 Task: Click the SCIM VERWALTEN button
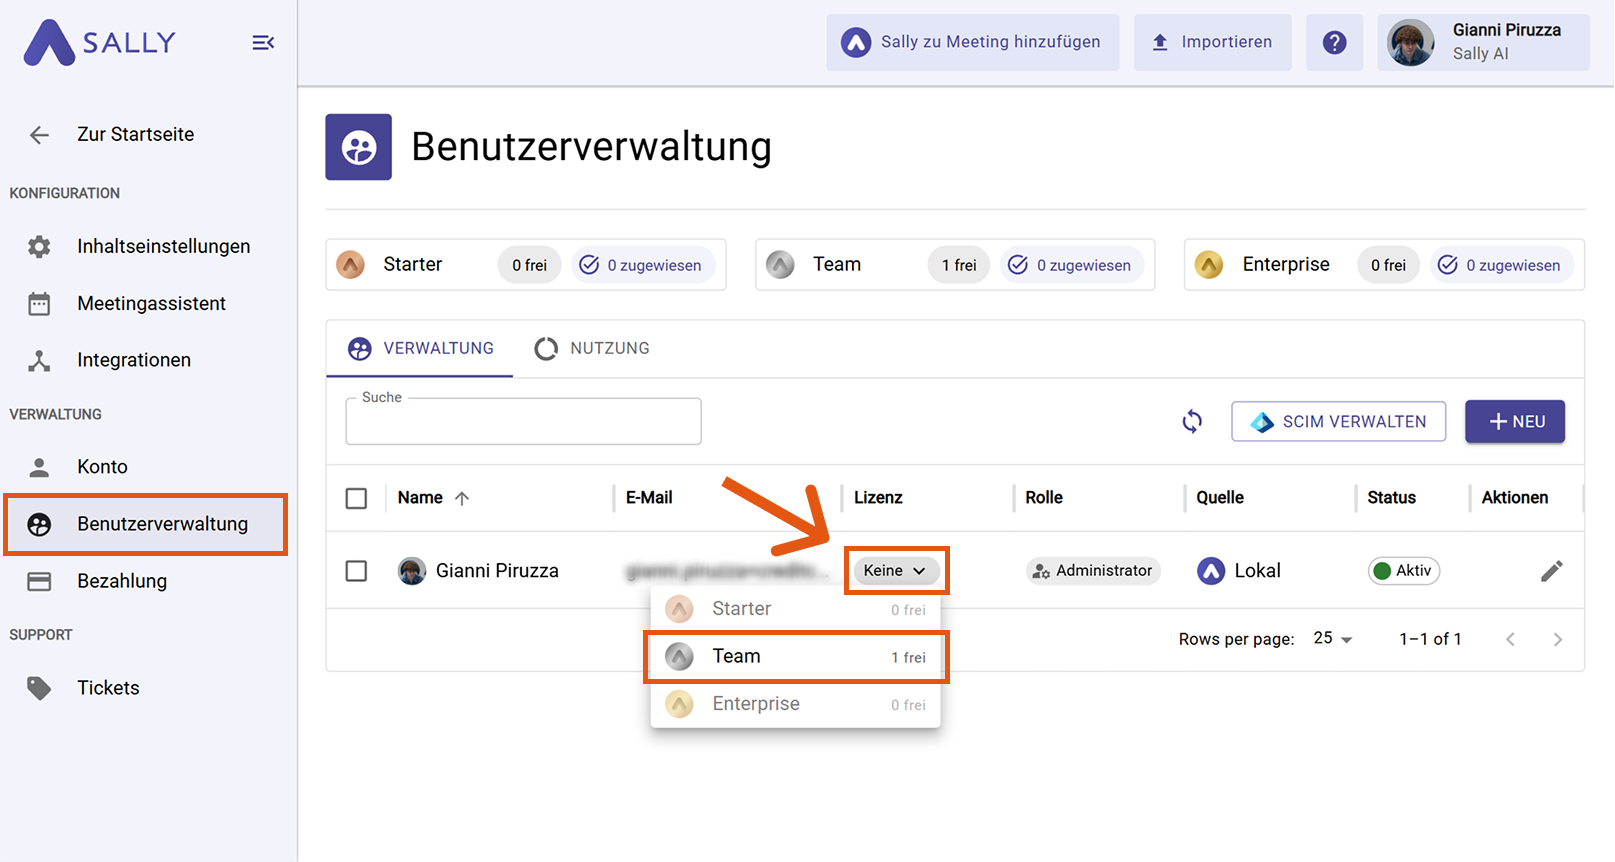1338,421
